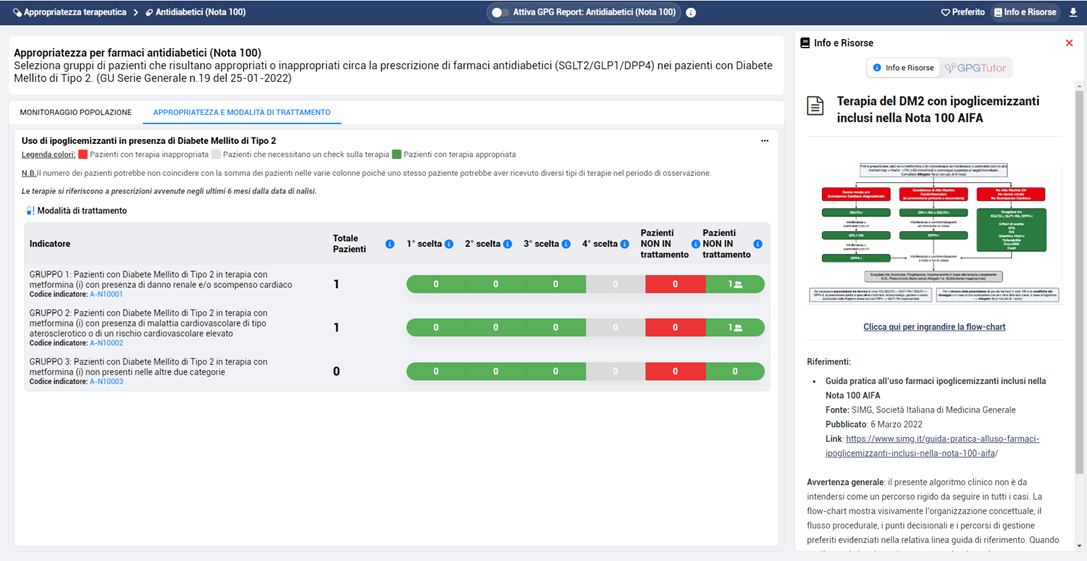The width and height of the screenshot is (1087, 561).
Task: Click info icon next to 1° scelta
Action: coord(449,244)
